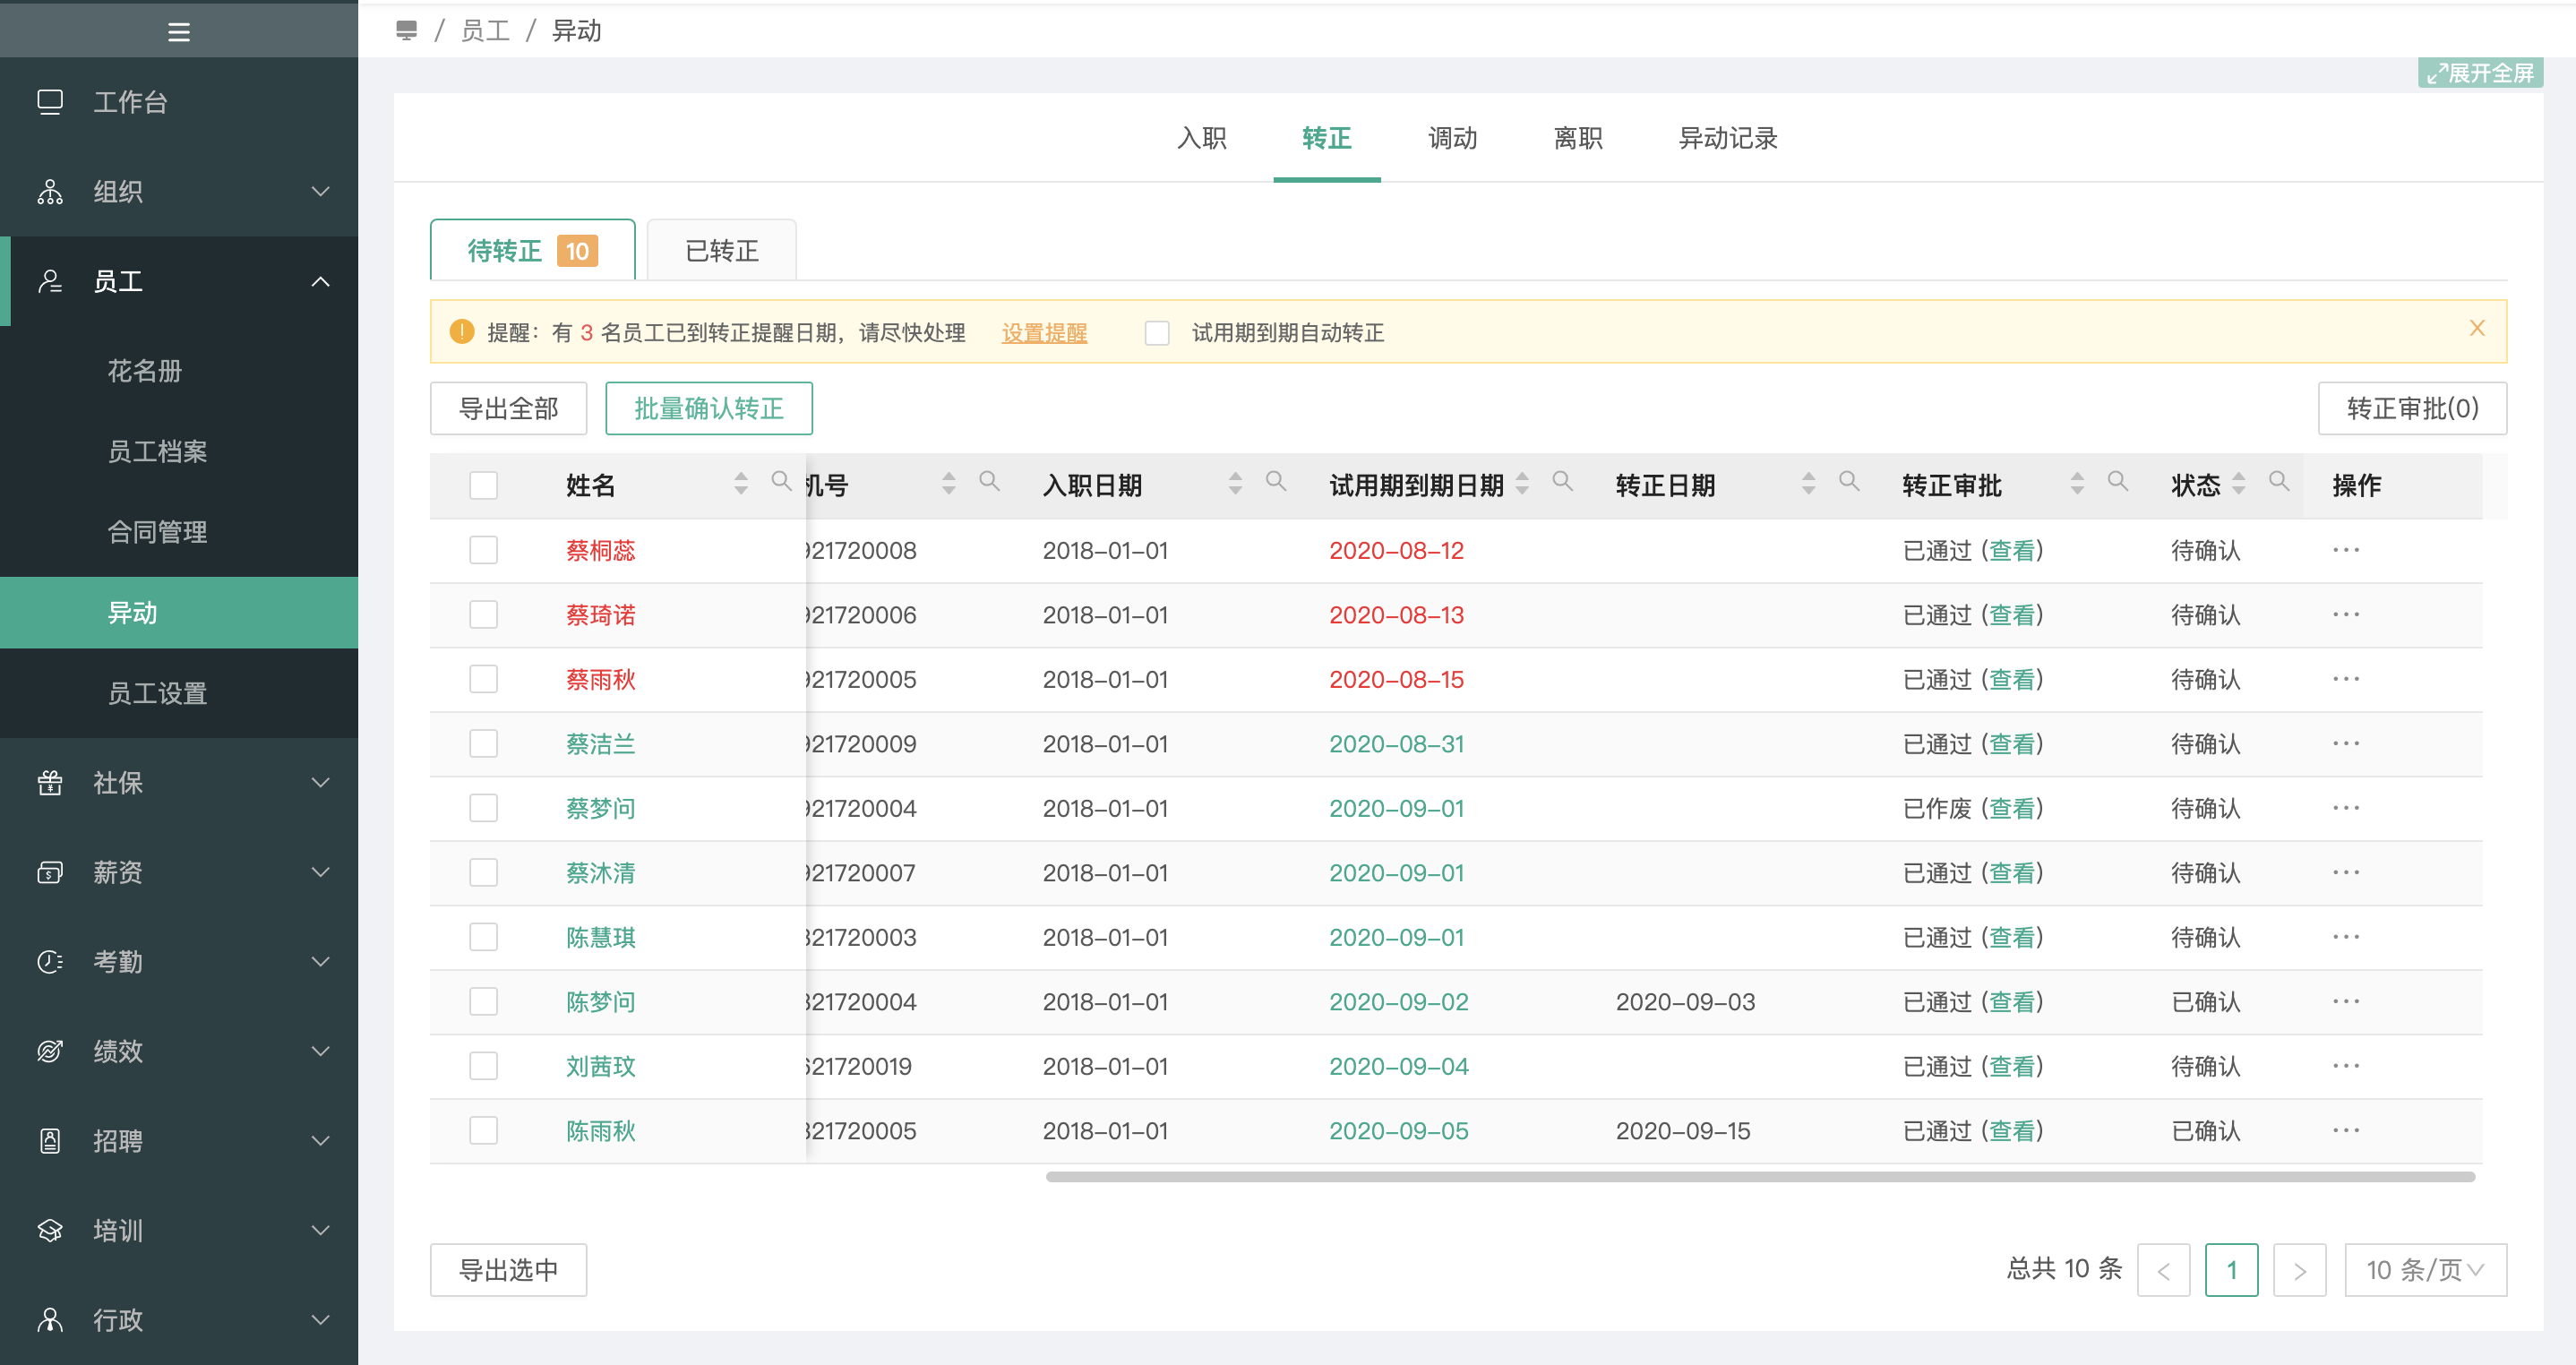Tick the checkbox for 蔡洁兰
Viewport: 2576px width, 1365px height.
pos(484,744)
